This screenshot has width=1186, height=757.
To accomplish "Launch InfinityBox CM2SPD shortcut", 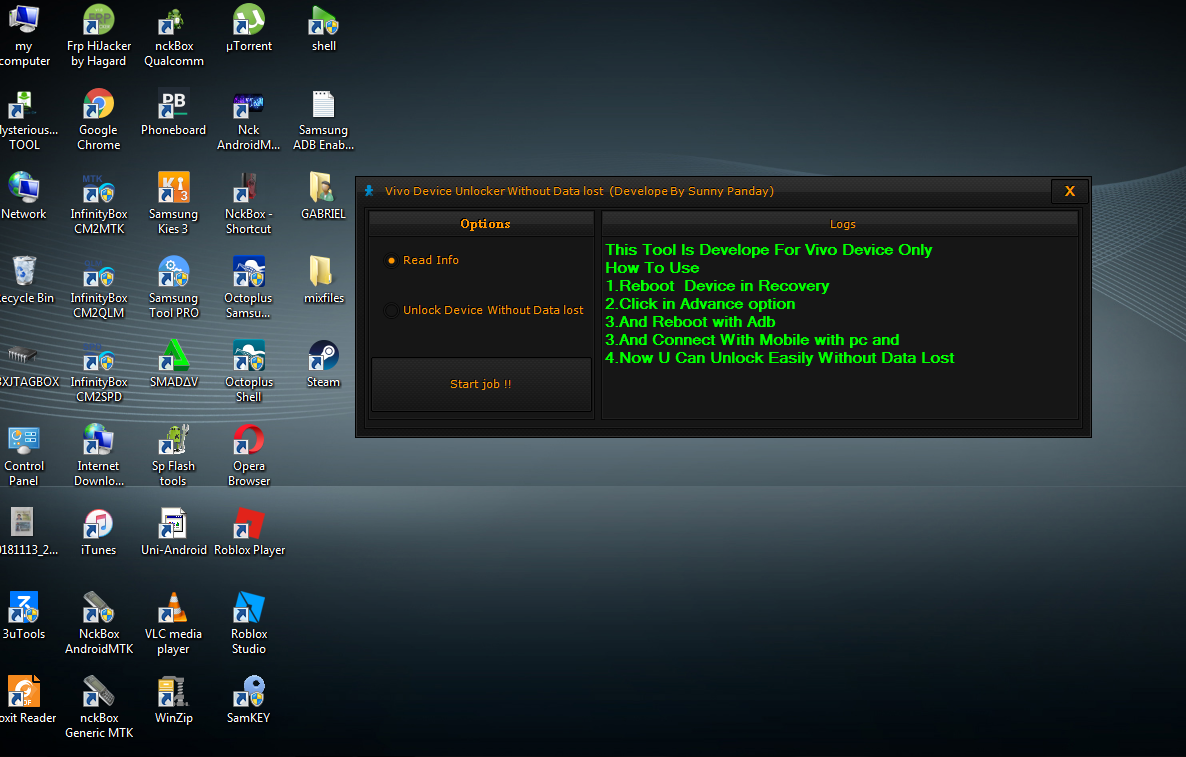I will [x=98, y=371].
